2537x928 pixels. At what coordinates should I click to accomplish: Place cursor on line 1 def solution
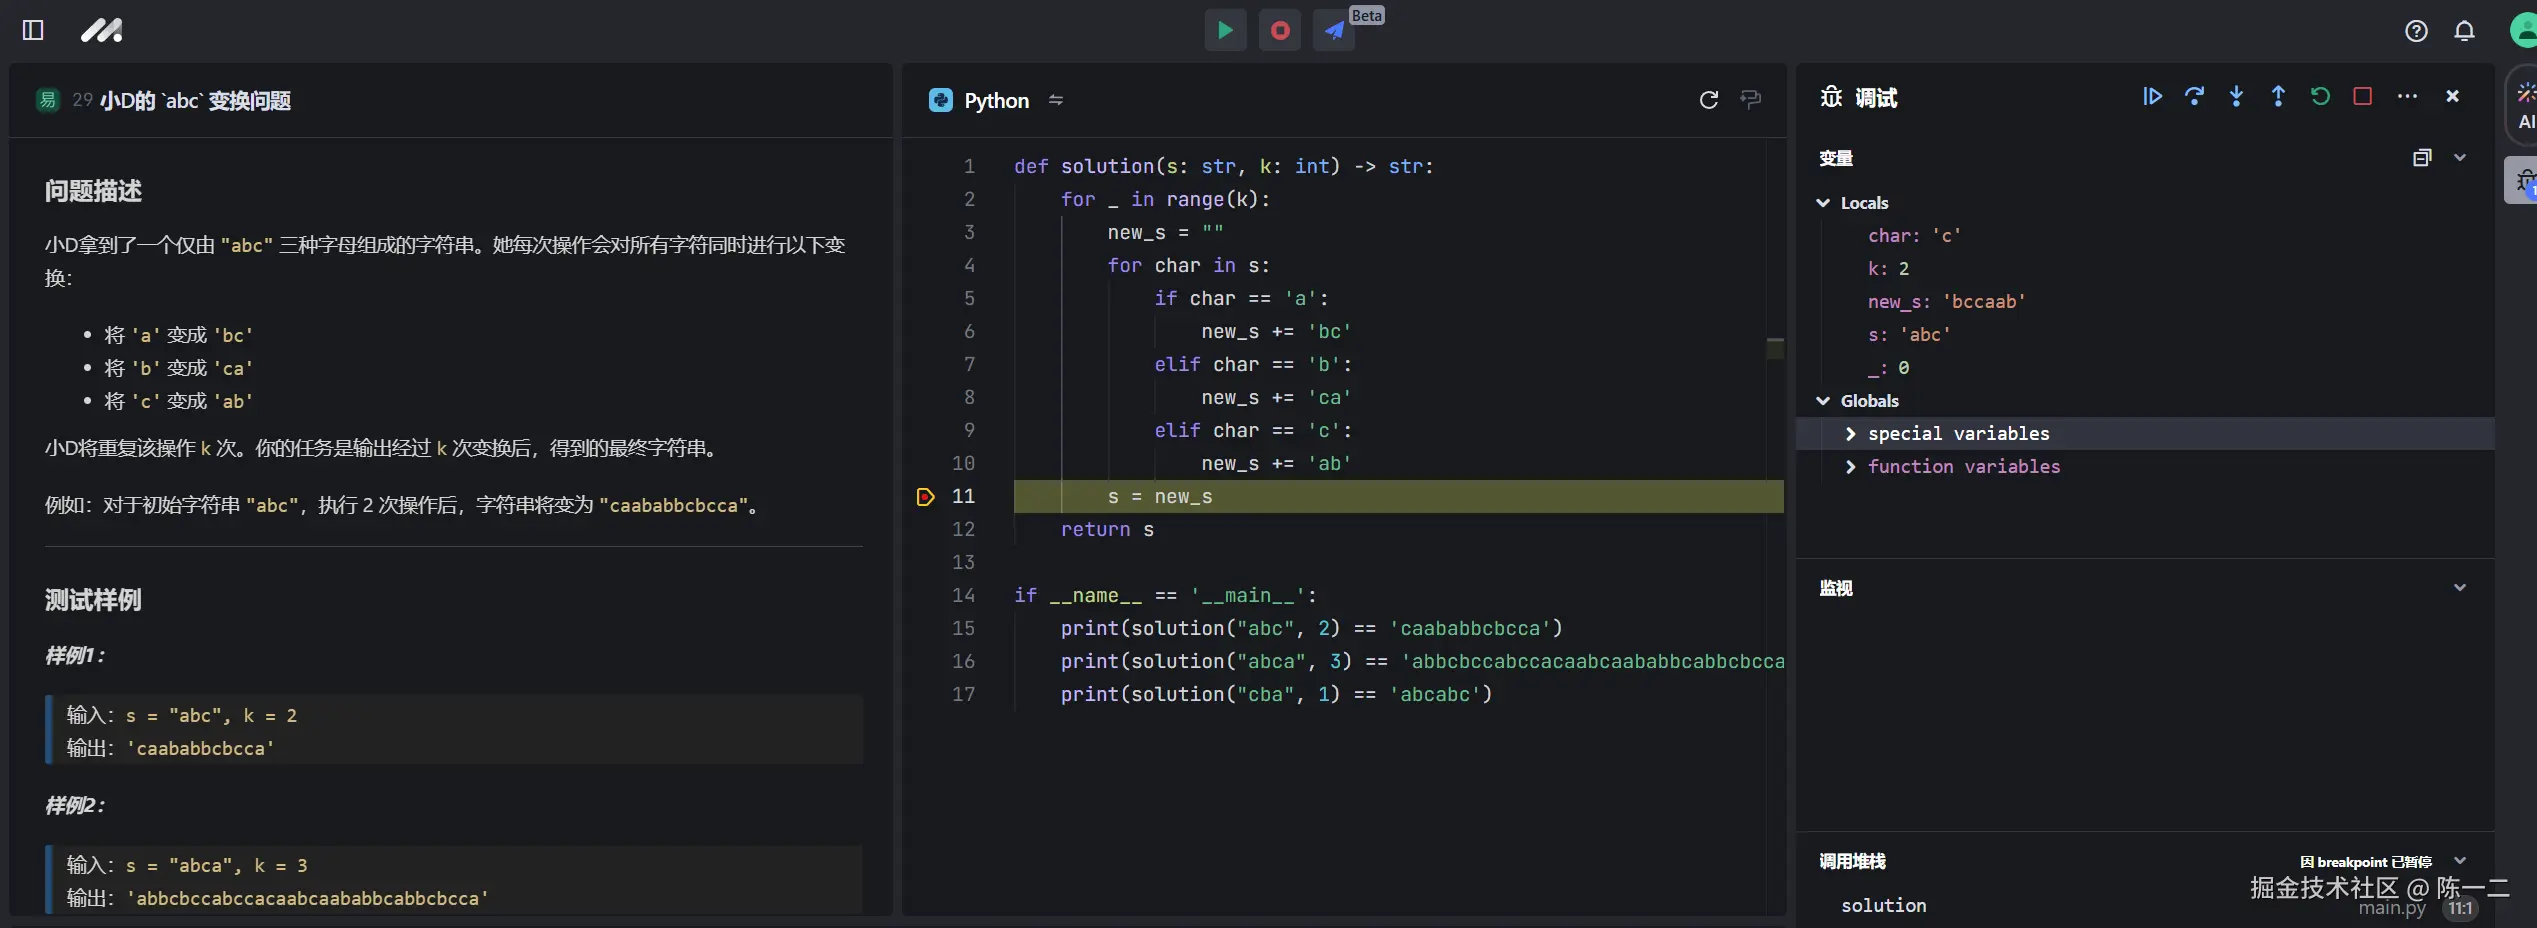click(1224, 166)
